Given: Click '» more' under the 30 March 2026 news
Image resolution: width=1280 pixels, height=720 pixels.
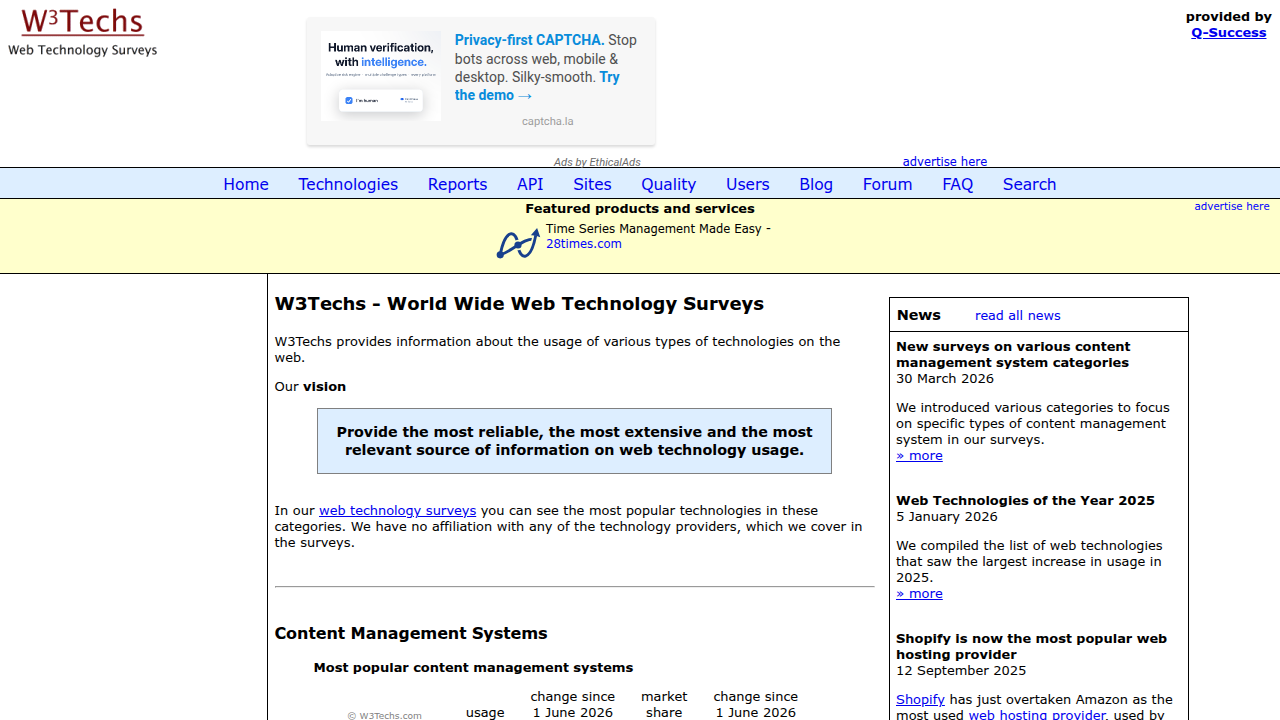Looking at the screenshot, I should 919,456.
